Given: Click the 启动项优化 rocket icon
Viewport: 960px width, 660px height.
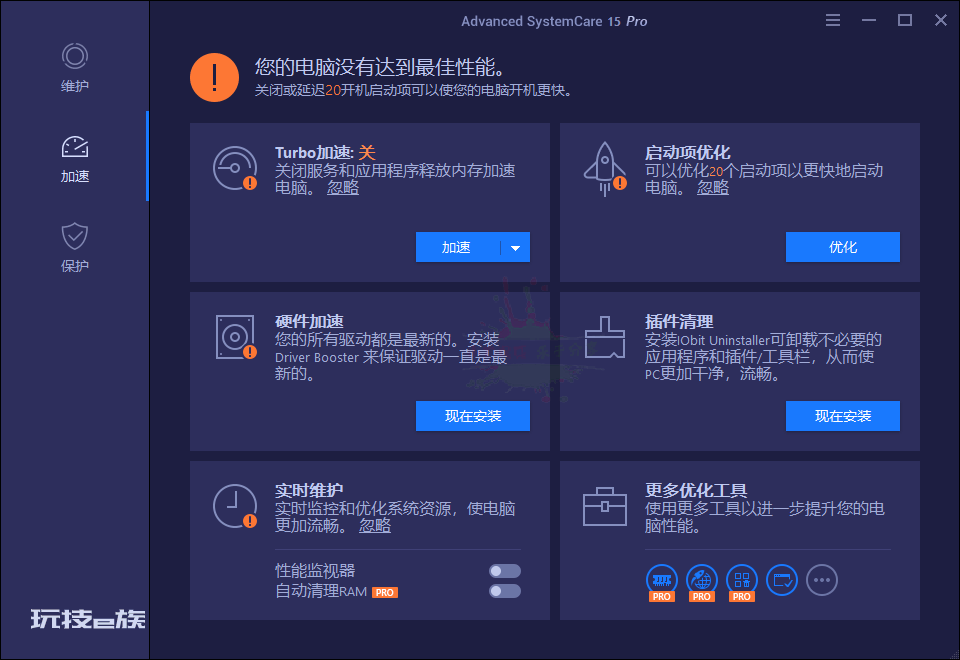Looking at the screenshot, I should (x=605, y=169).
